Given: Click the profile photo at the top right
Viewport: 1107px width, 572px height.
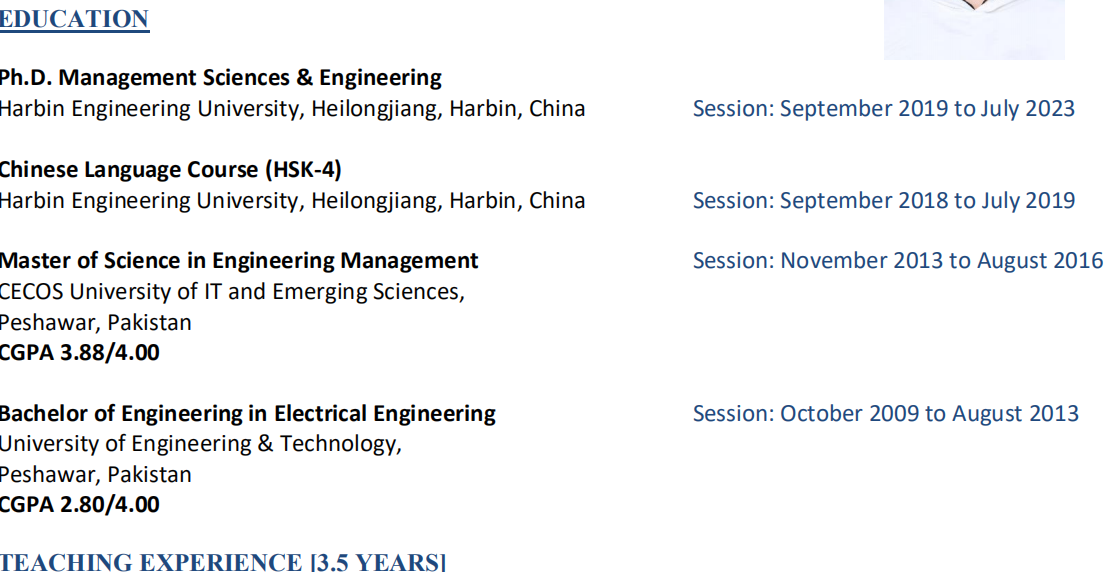Looking at the screenshot, I should point(973,29).
